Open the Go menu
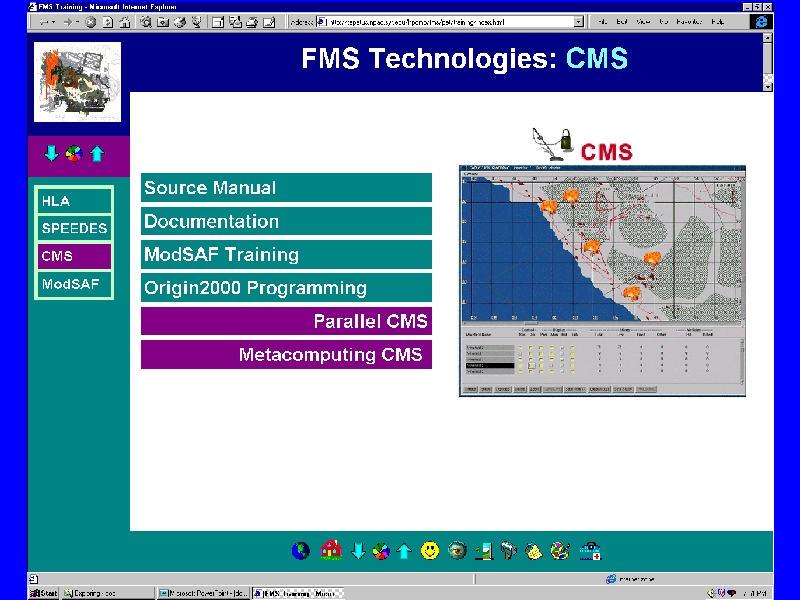This screenshot has height=600, width=800. point(663,22)
